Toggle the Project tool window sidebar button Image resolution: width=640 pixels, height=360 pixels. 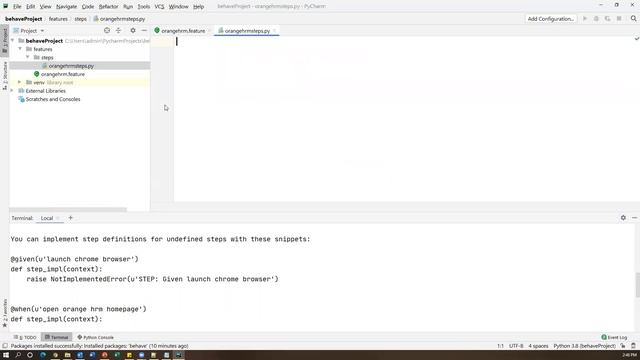(5, 40)
